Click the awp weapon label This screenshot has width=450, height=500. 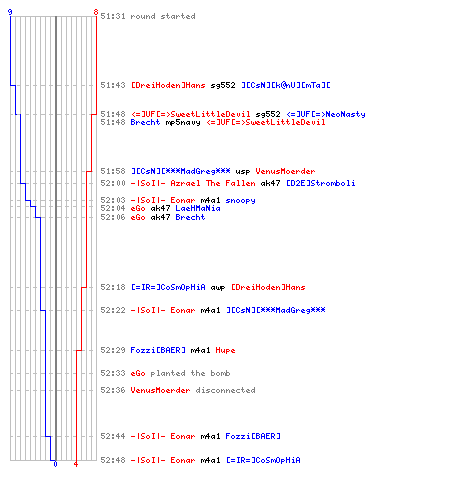[x=218, y=287]
